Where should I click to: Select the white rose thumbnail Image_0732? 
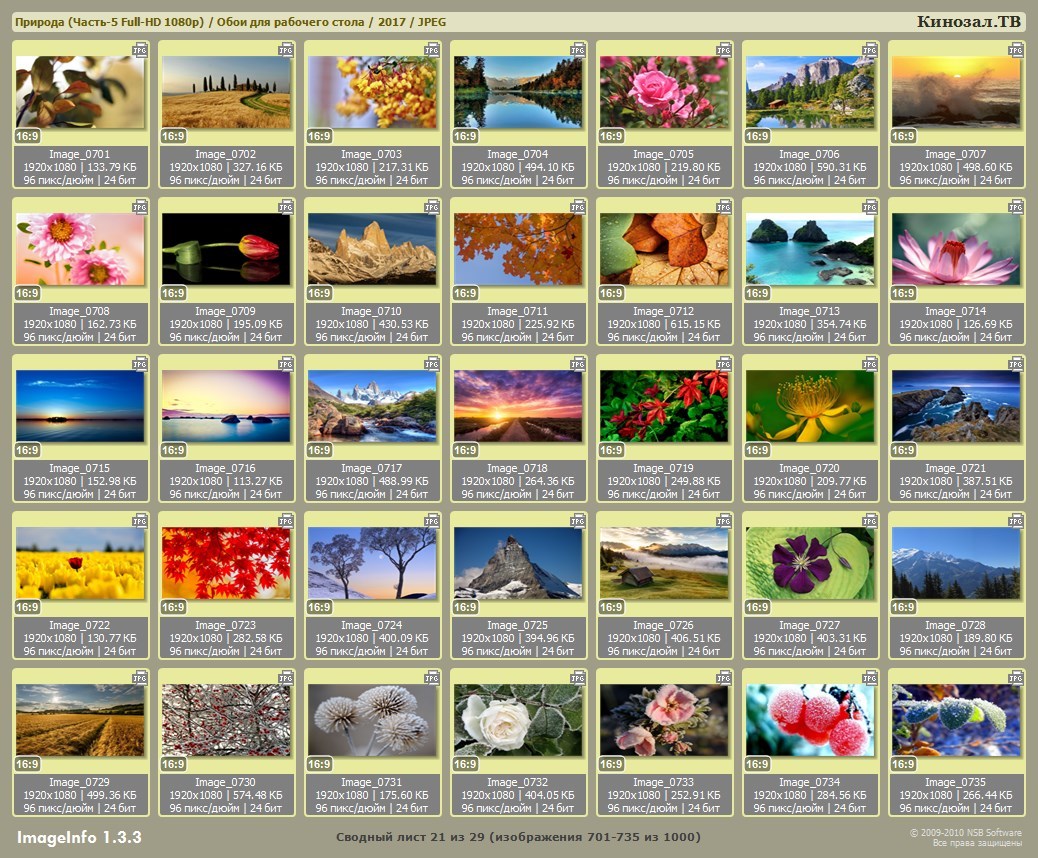click(x=518, y=719)
